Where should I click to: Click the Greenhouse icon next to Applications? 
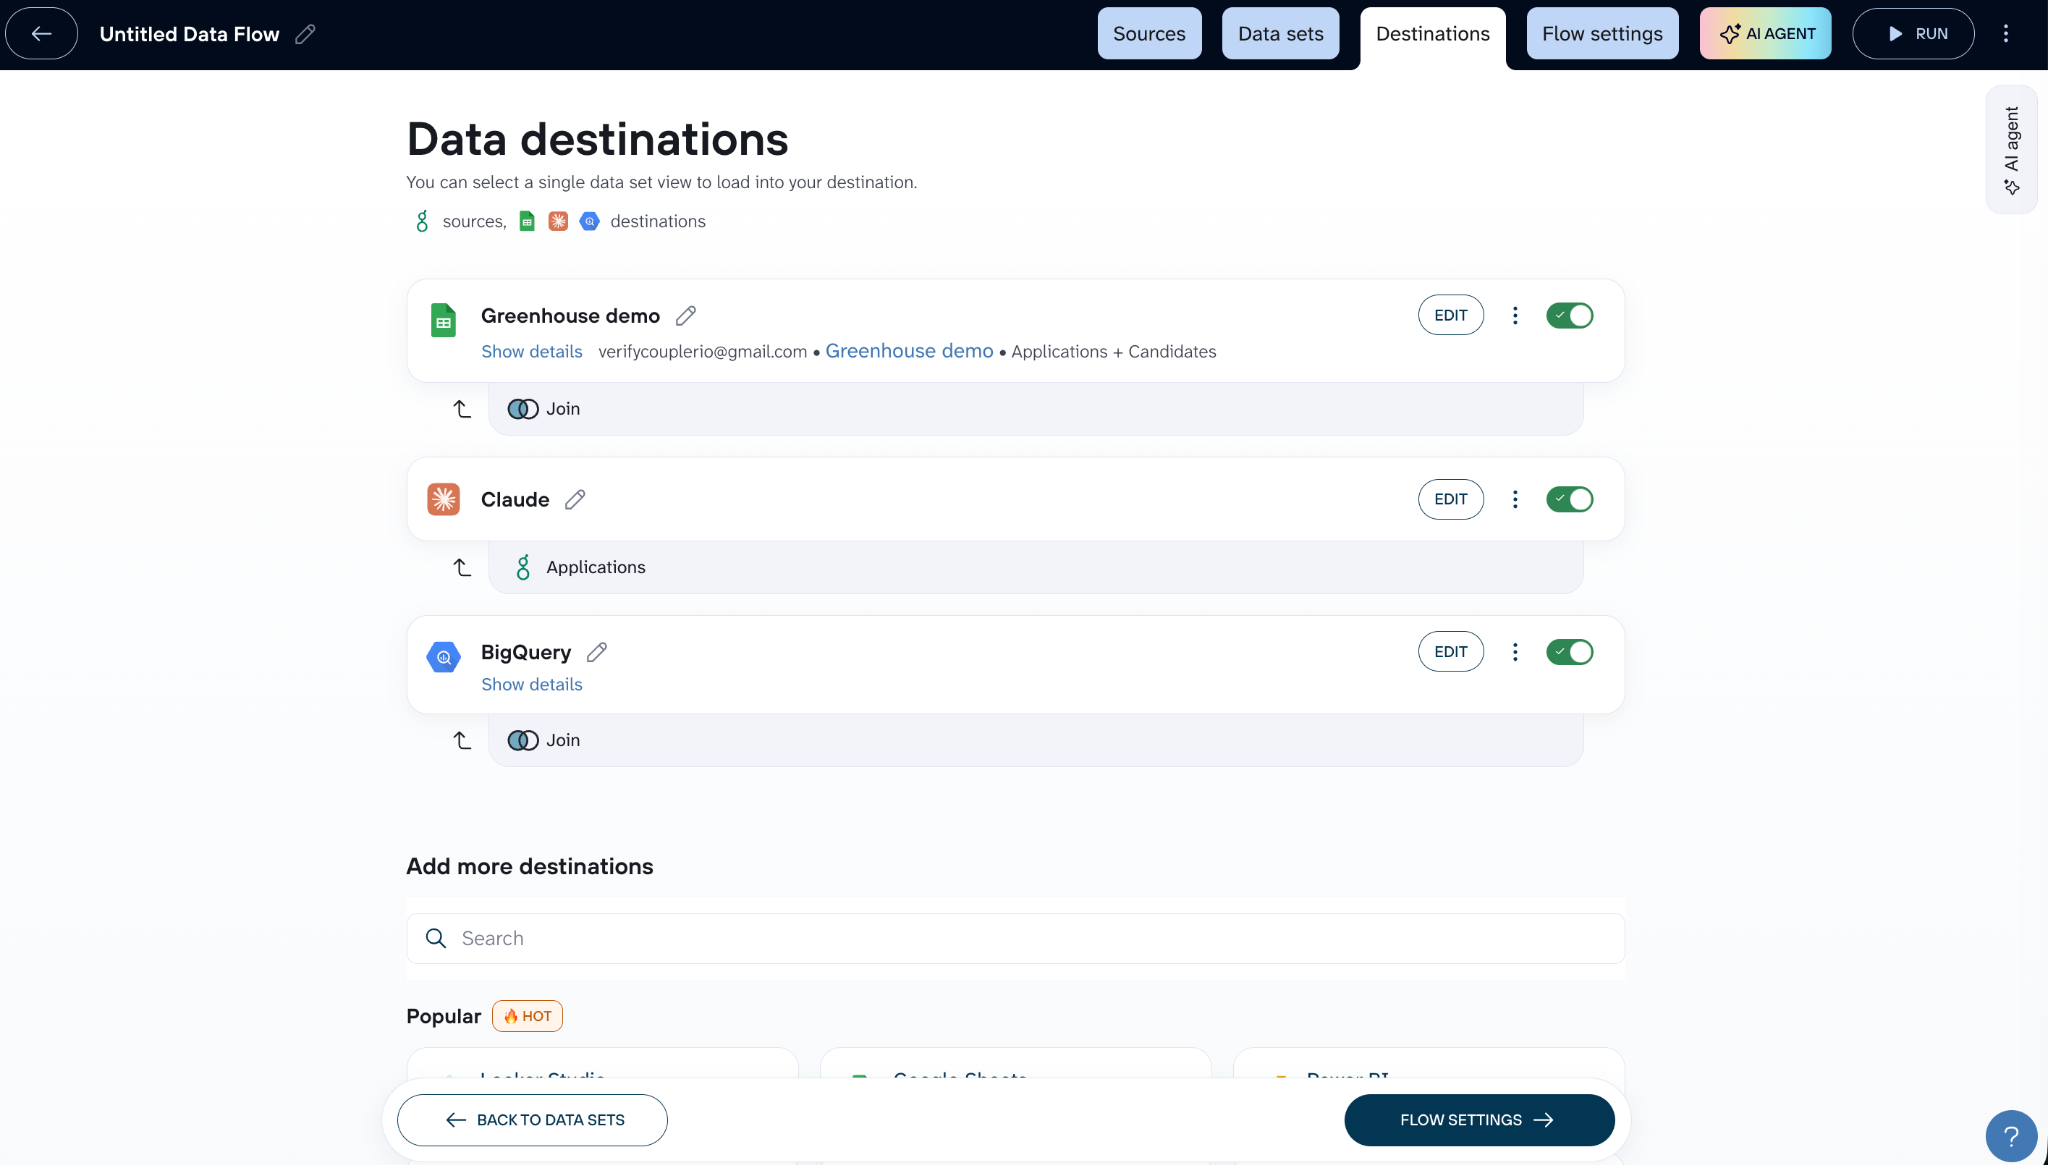coord(523,567)
